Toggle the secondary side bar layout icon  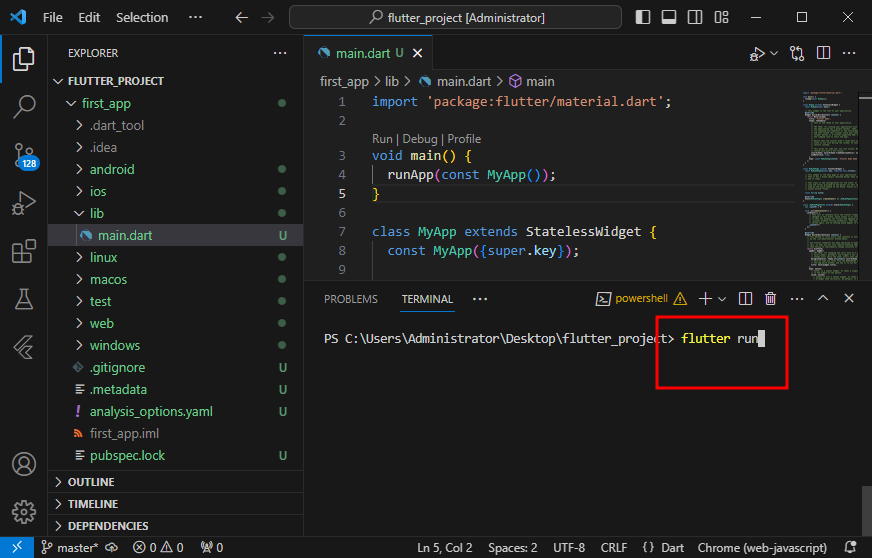[695, 17]
